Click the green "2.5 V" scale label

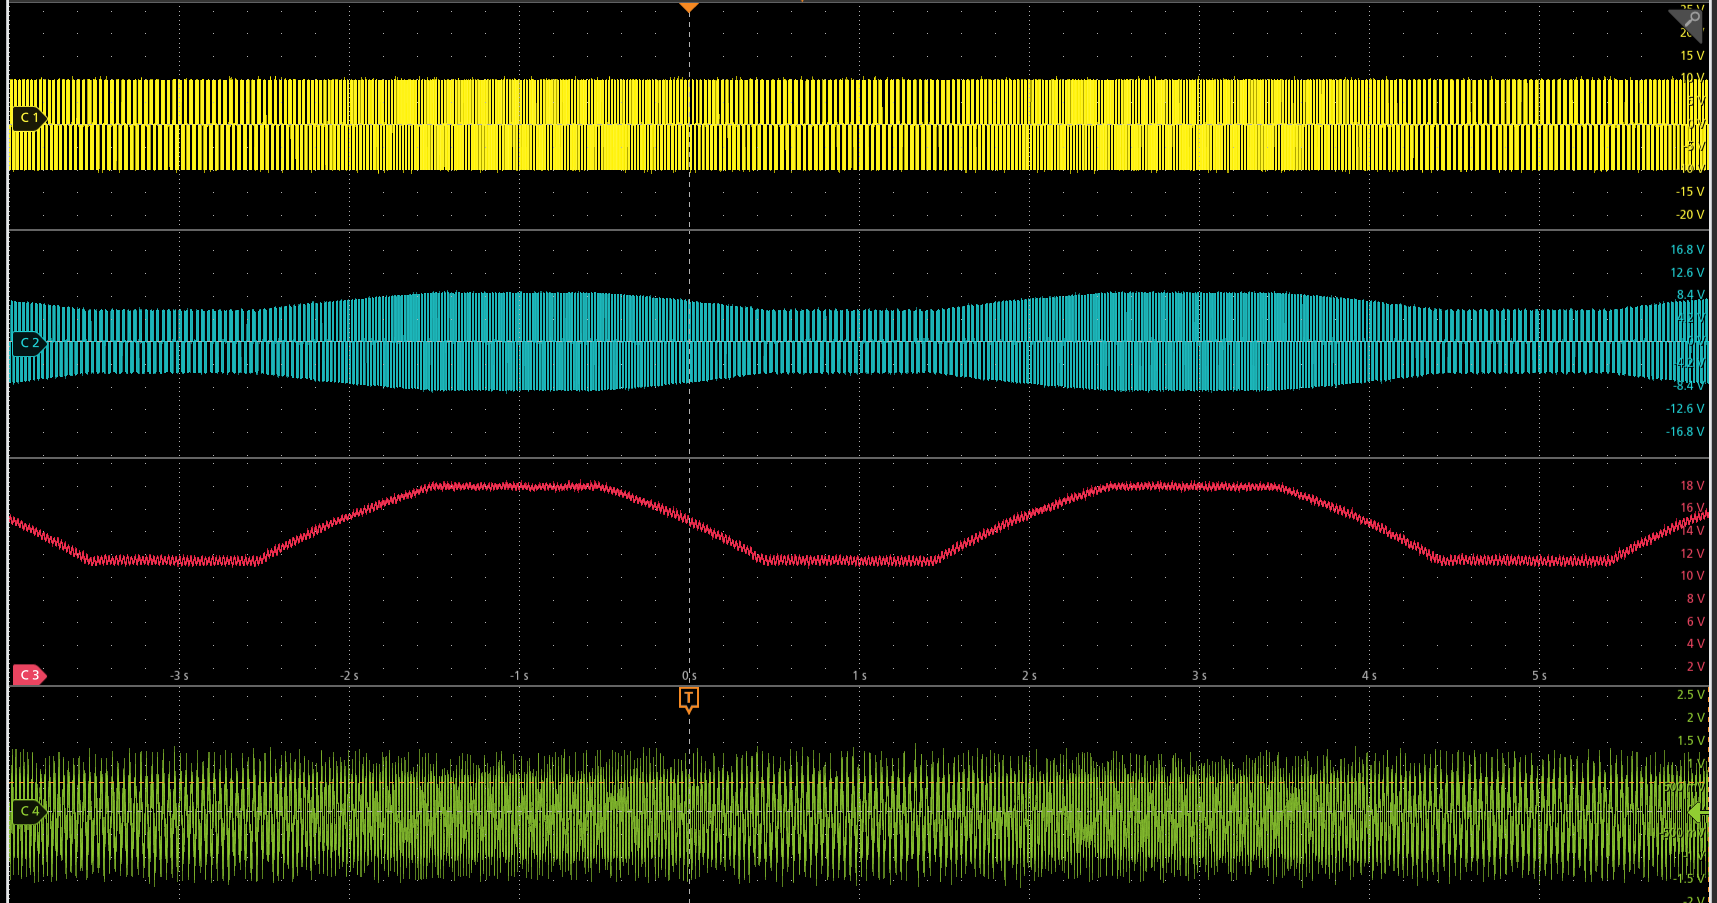click(1691, 695)
